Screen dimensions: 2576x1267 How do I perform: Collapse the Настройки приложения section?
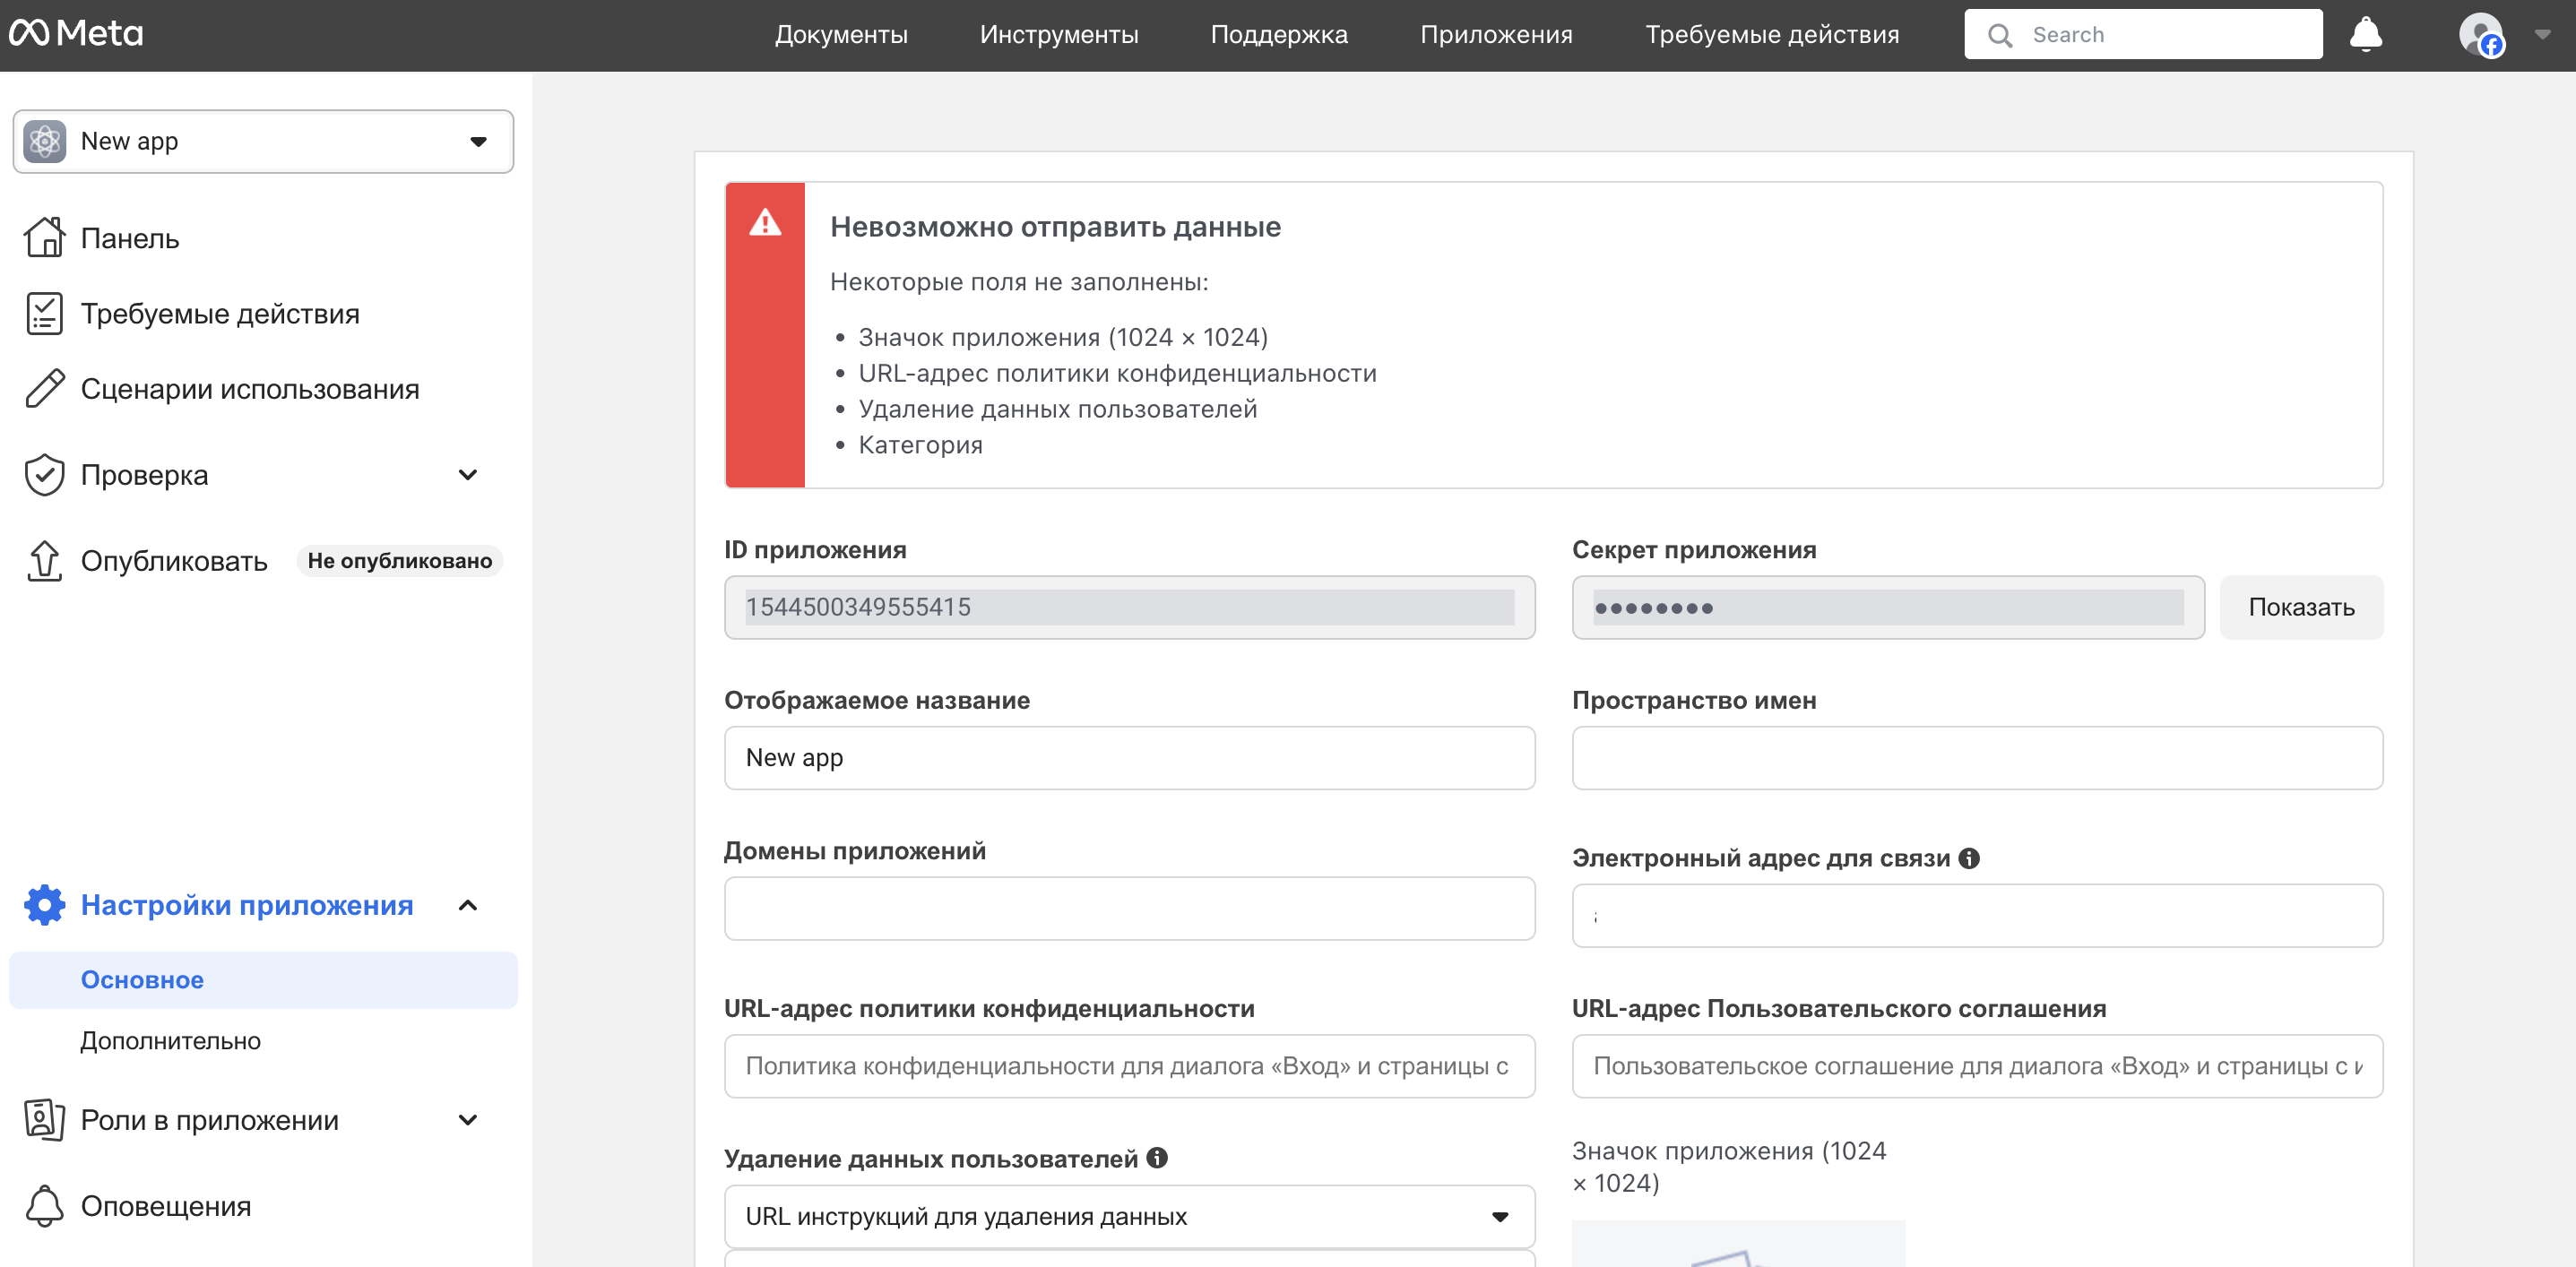467,905
